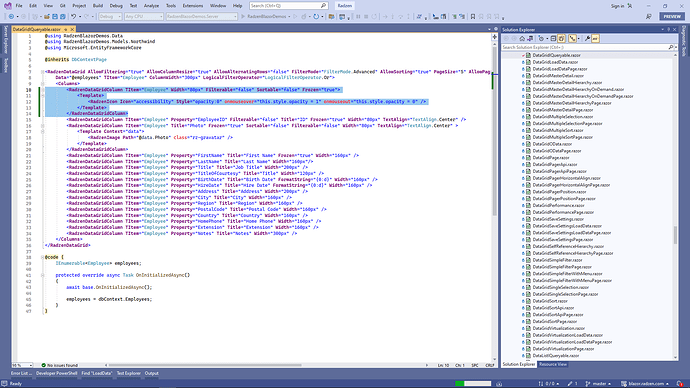Open the Analyze menu
690x388 pixels.
pyautogui.click(x=151, y=6)
